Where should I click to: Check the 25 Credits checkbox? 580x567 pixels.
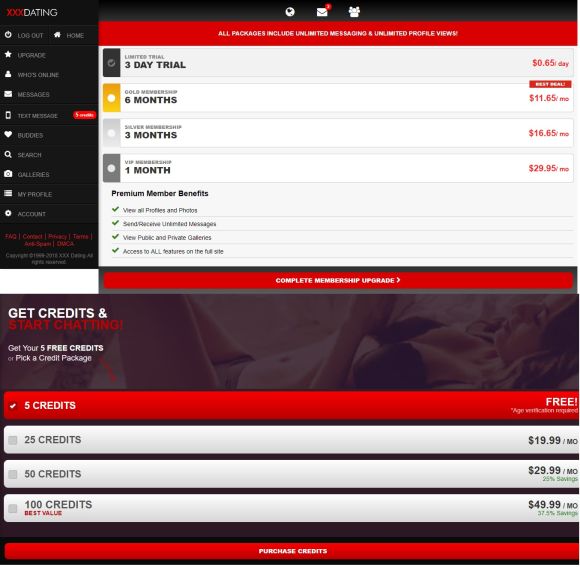13,441
